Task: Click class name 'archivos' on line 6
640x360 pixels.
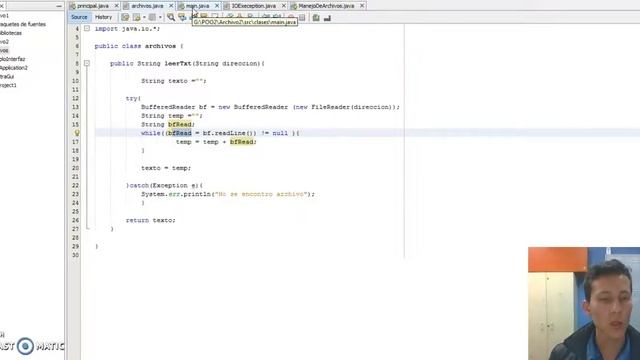Action: tap(160, 46)
